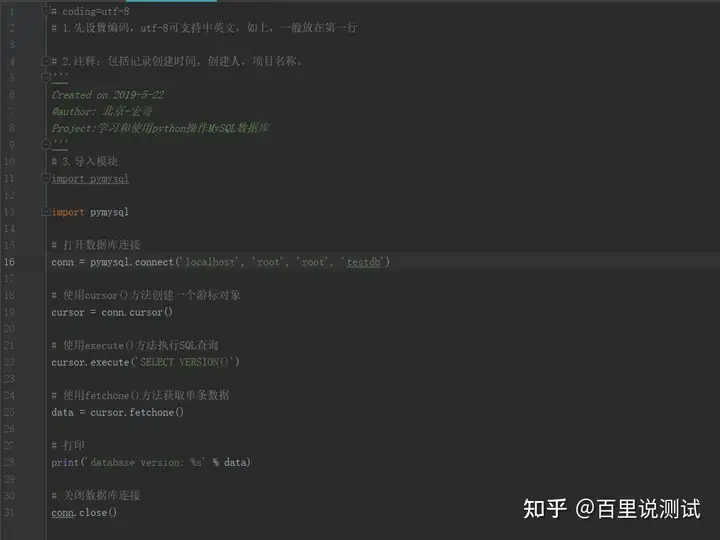Collapse fold marker on line 4 comment
This screenshot has width=720, height=540.
(45, 60)
